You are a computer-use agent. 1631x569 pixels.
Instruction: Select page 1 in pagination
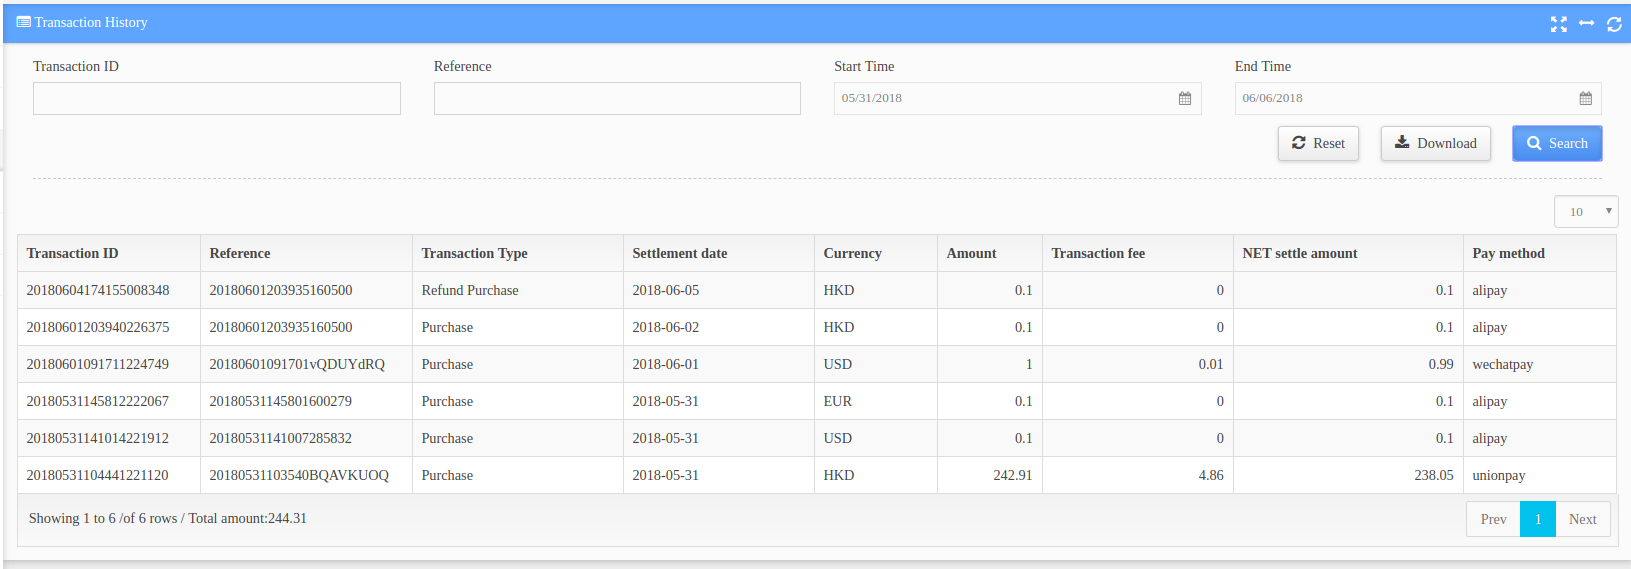(1538, 519)
